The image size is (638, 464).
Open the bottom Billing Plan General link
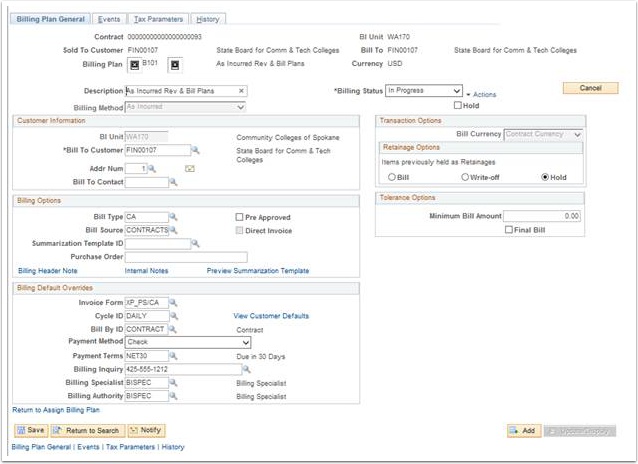(x=41, y=447)
